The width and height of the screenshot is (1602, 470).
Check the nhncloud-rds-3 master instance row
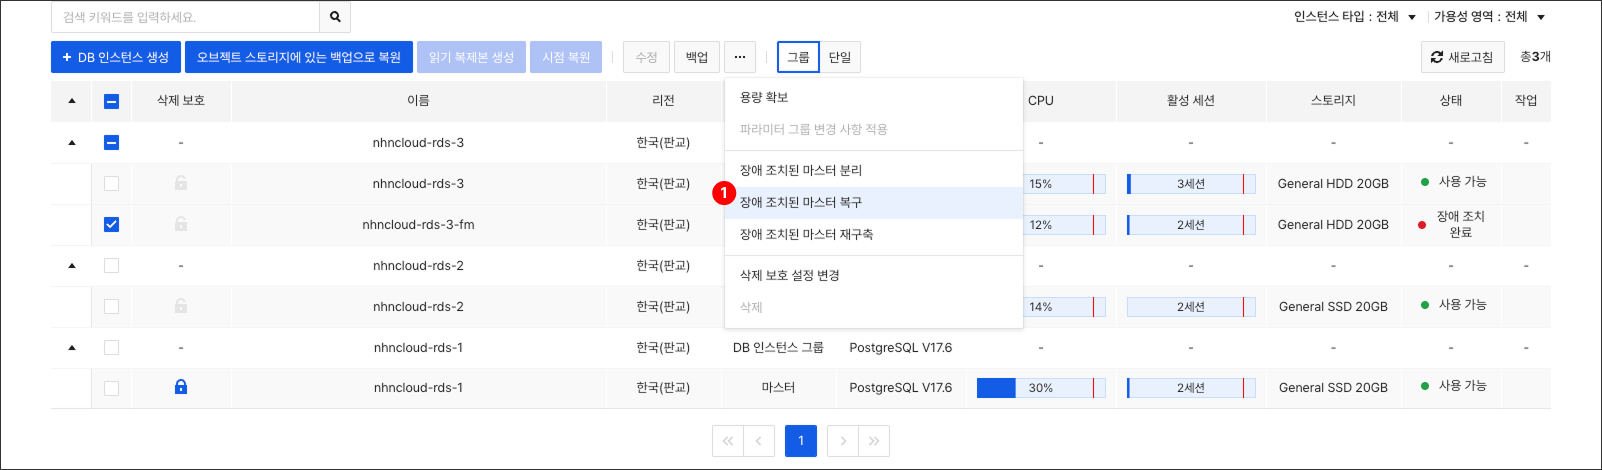tap(111, 183)
